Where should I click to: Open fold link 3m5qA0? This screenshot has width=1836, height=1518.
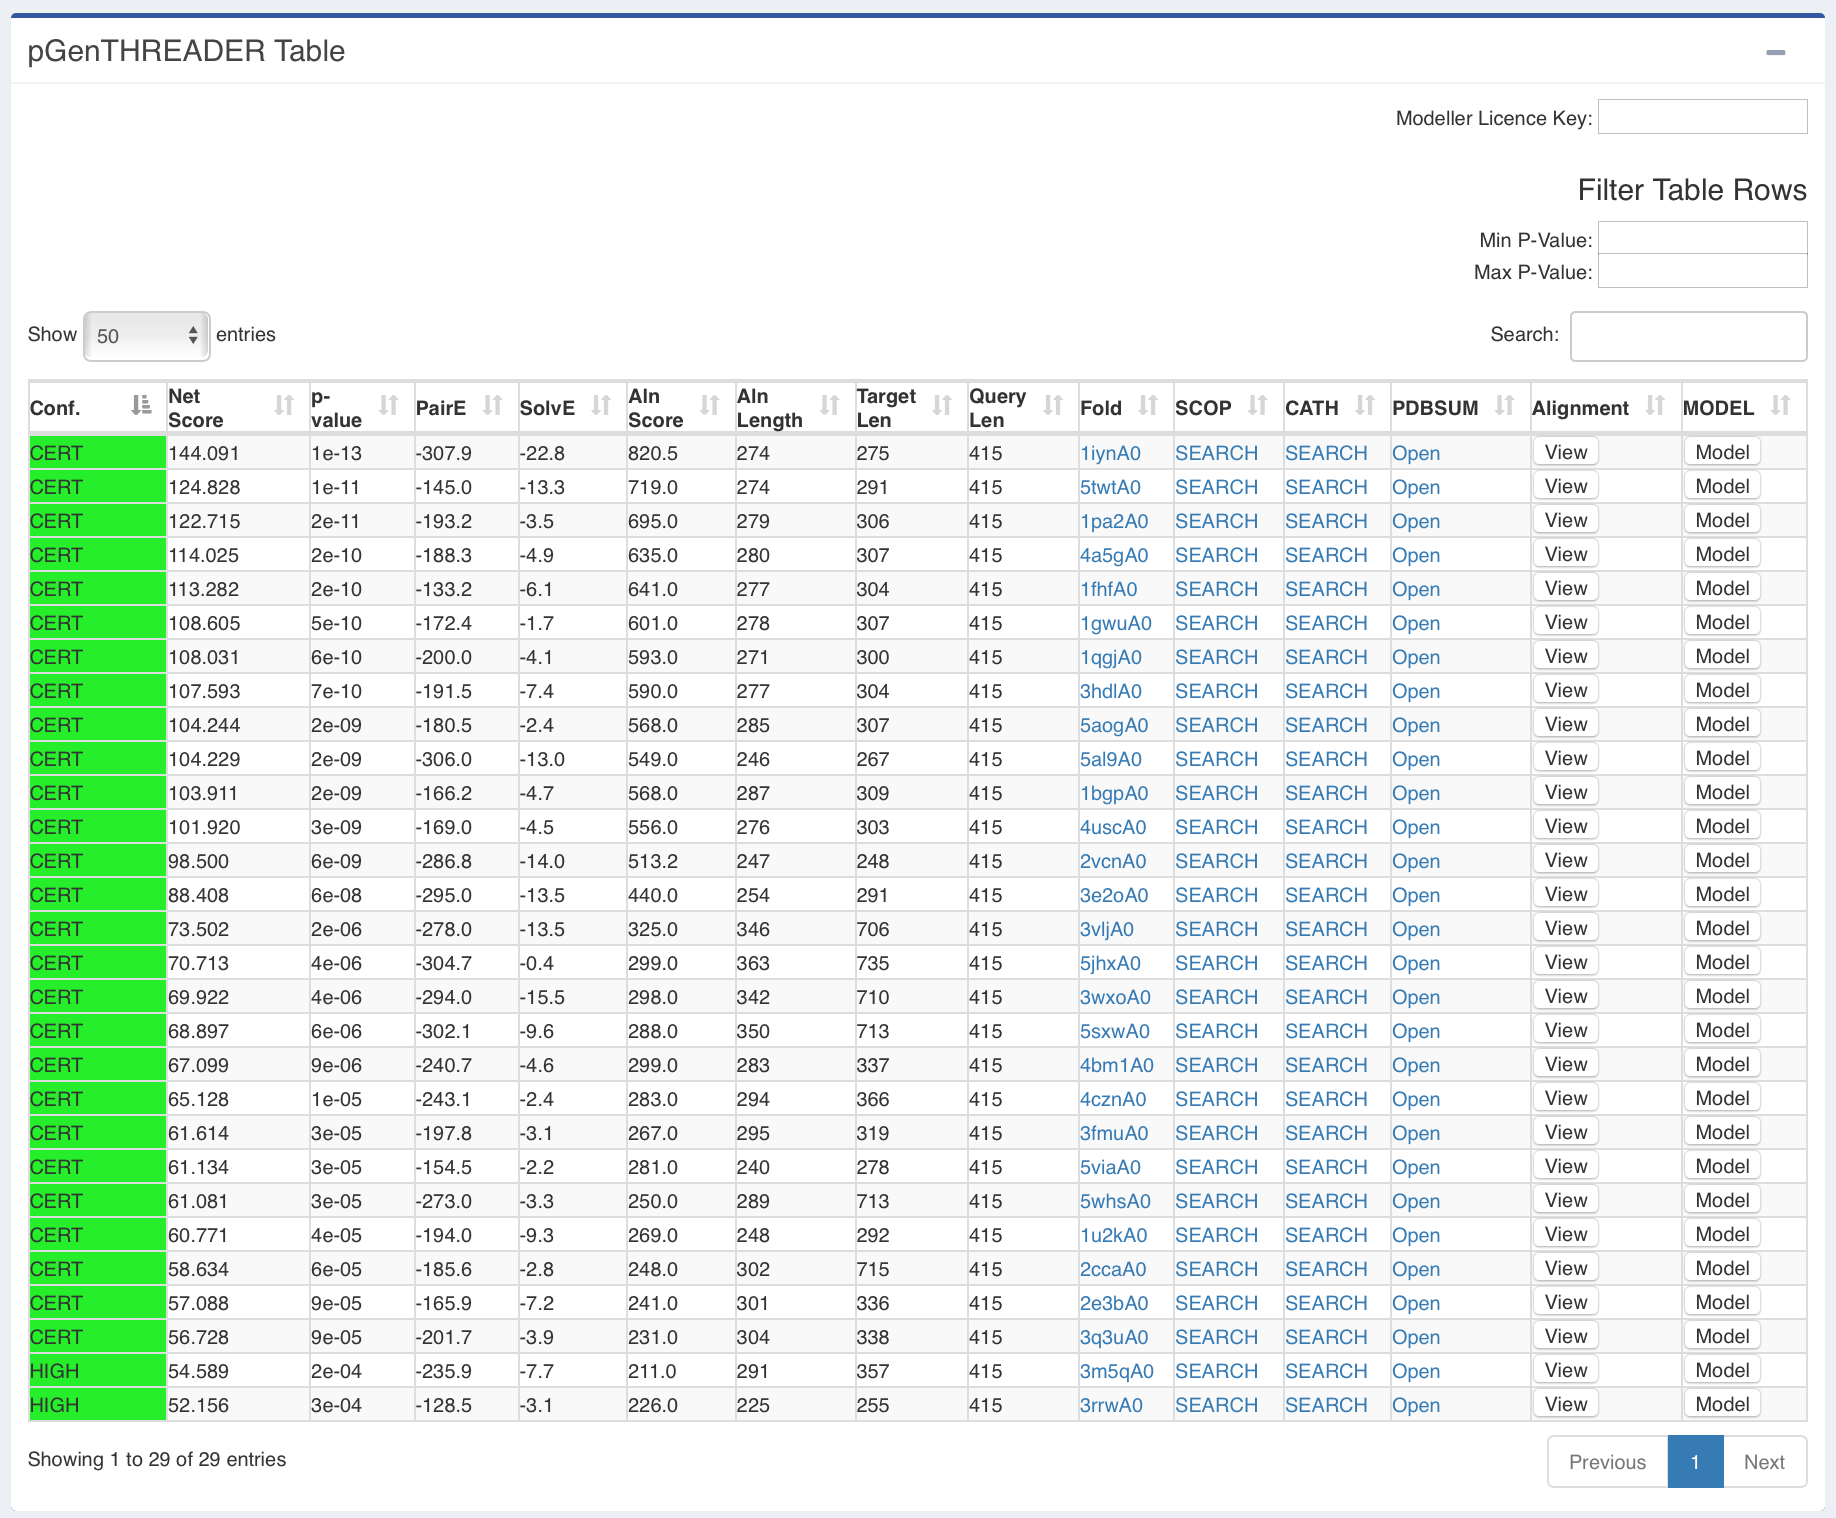1117,1371
